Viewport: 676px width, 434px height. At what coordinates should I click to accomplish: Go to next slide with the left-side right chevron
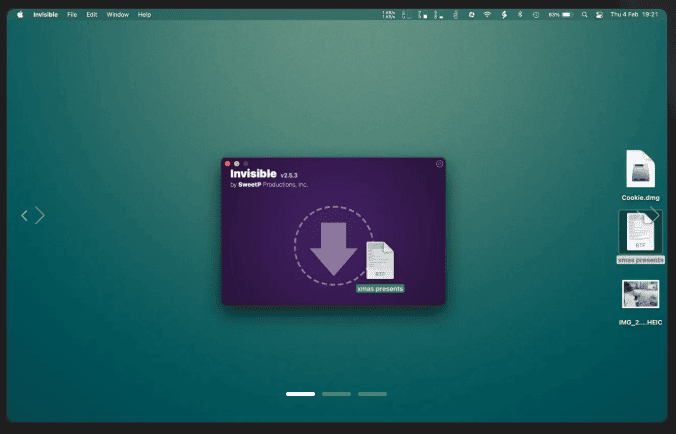(x=40, y=215)
